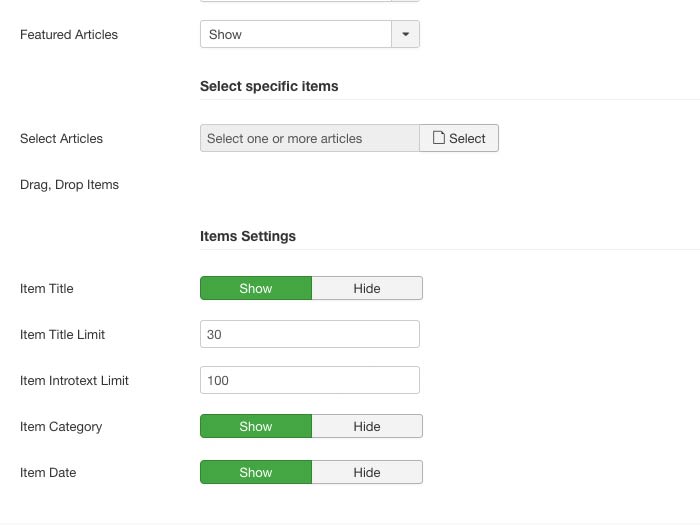
Task: Focus the Item Title Limit input
Action: [309, 334]
